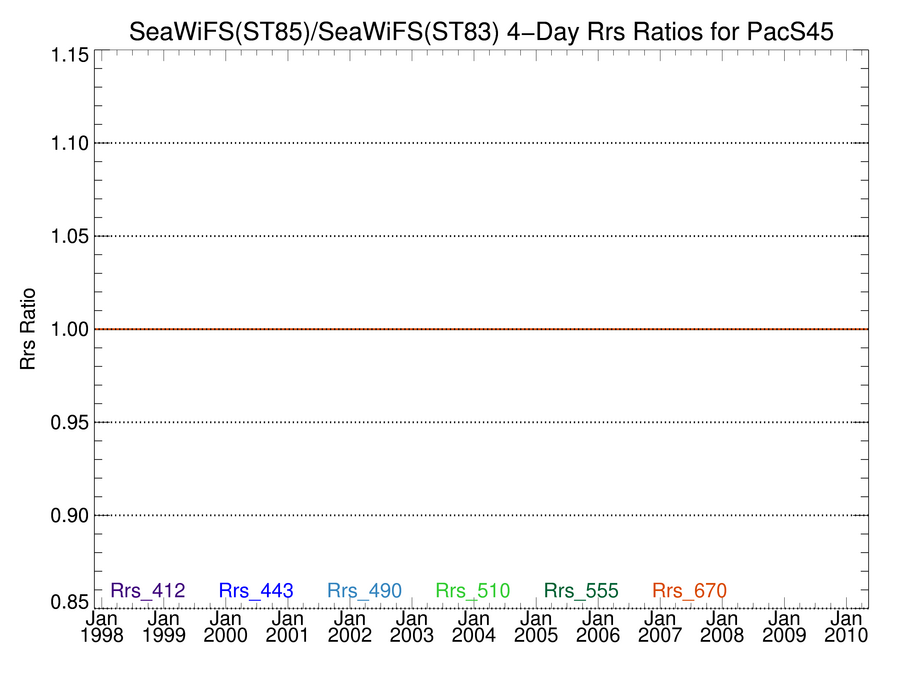Image resolution: width=900 pixels, height=675 pixels.
Task: Click the Jan 2004 x-axis label
Action: 474,627
